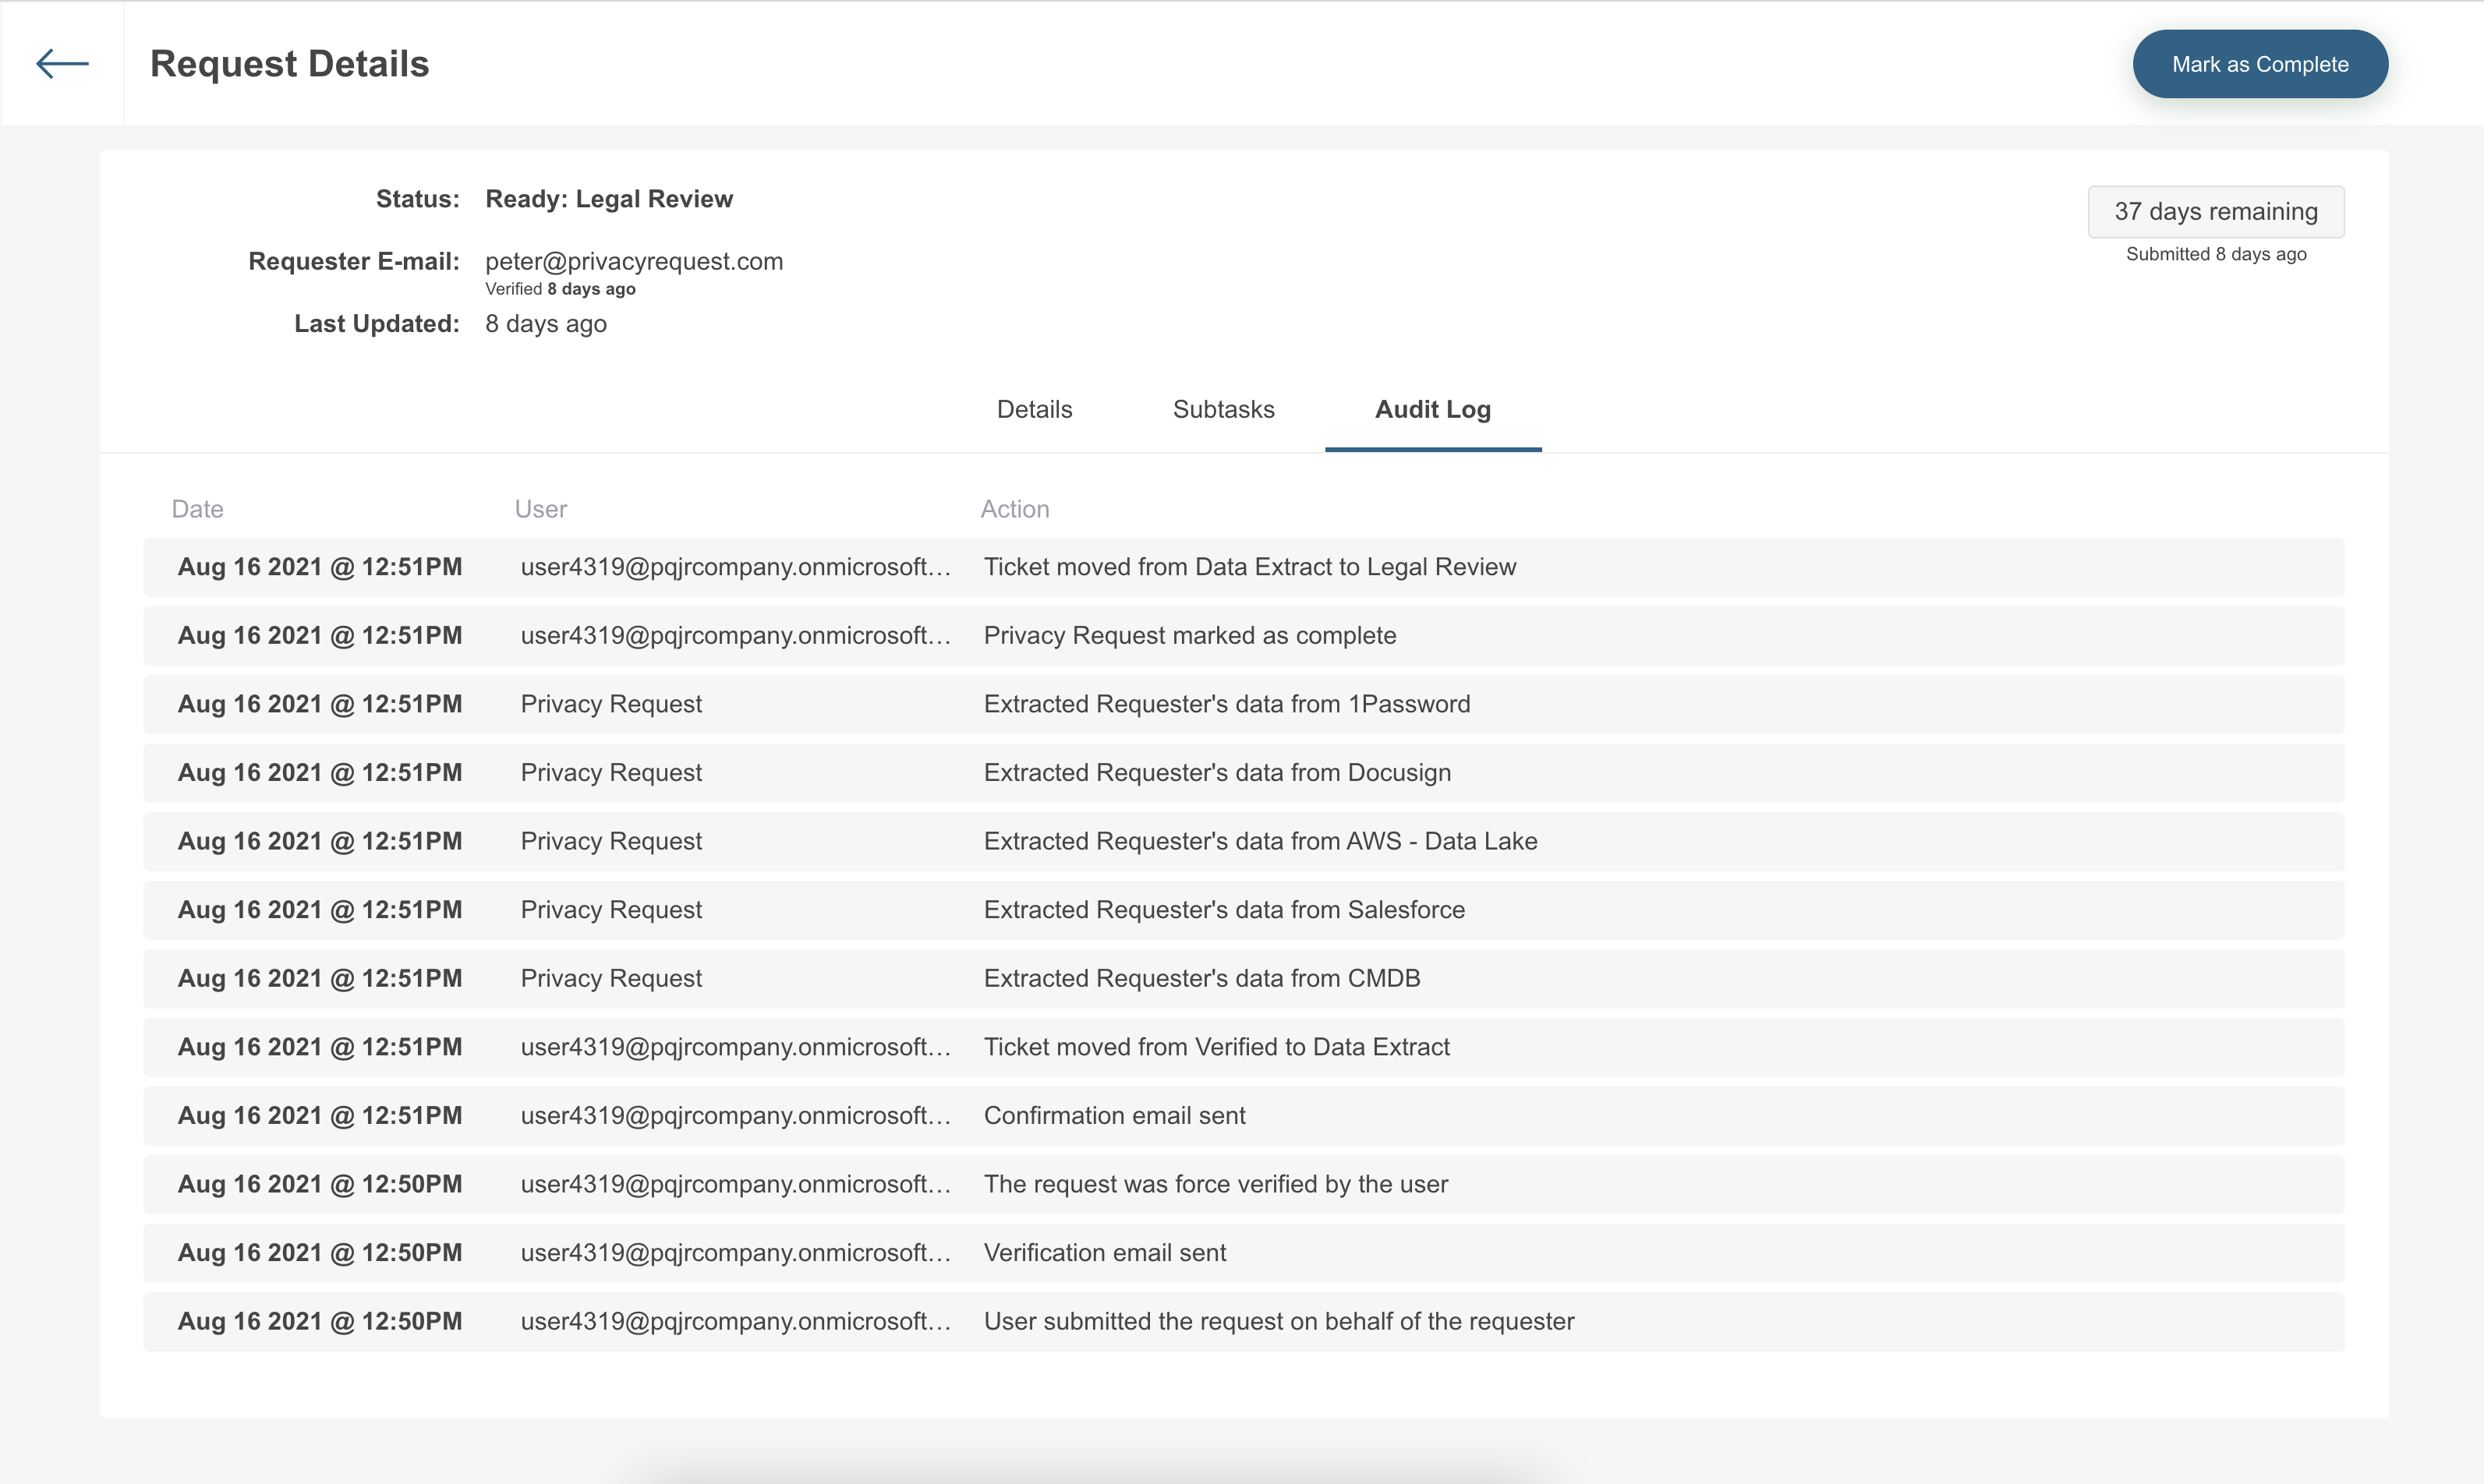This screenshot has width=2484, height=1484.
Task: Select the Audit Log tab
Action: pos(1432,409)
